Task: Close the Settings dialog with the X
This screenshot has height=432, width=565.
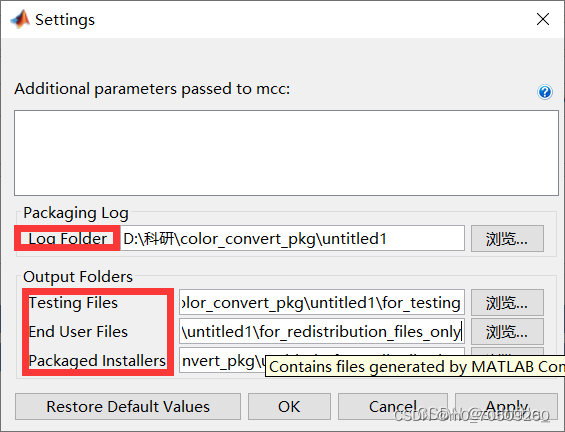Action: click(x=543, y=19)
